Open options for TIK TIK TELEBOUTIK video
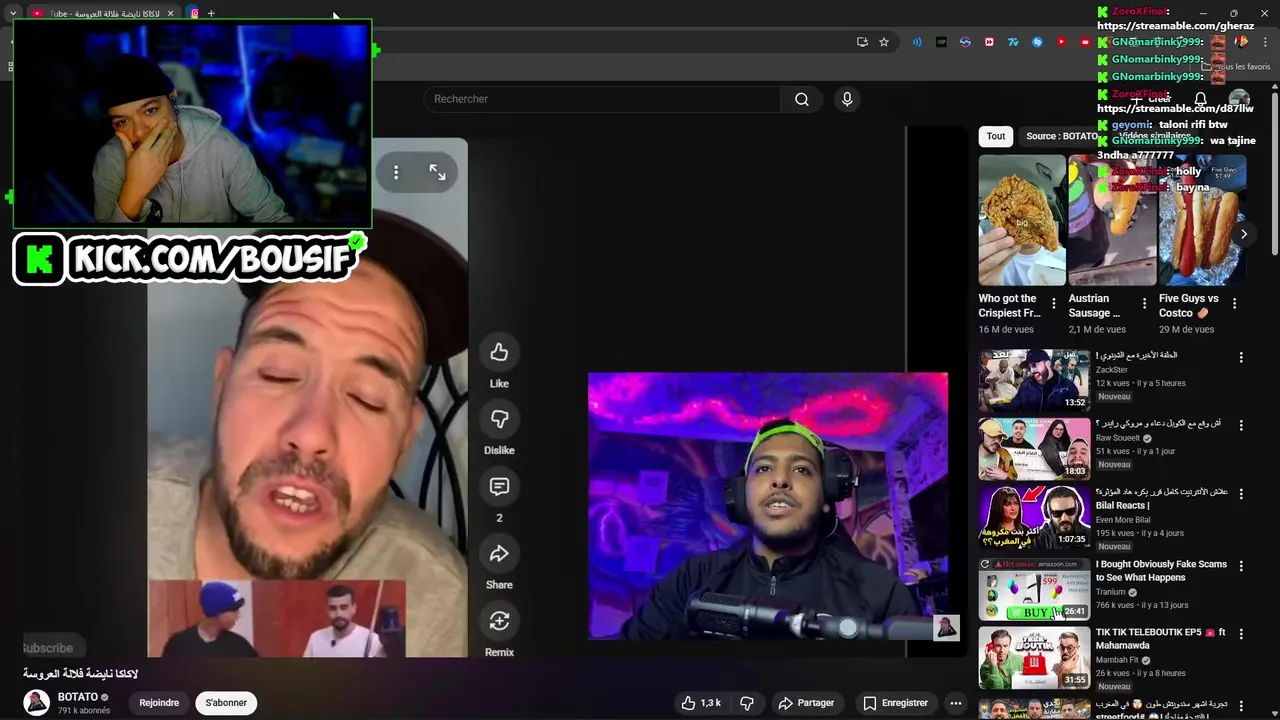1280x720 pixels. (1241, 634)
